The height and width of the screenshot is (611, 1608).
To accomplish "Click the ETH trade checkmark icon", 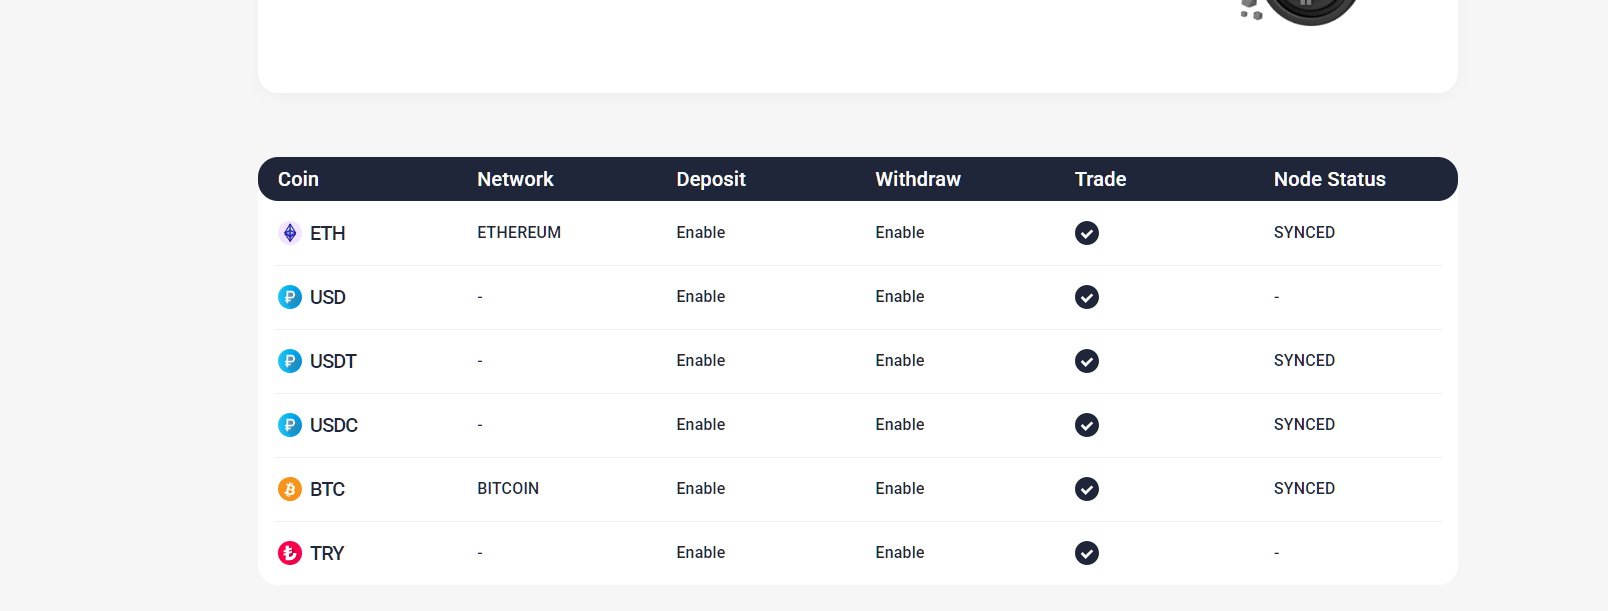I will click(1087, 233).
